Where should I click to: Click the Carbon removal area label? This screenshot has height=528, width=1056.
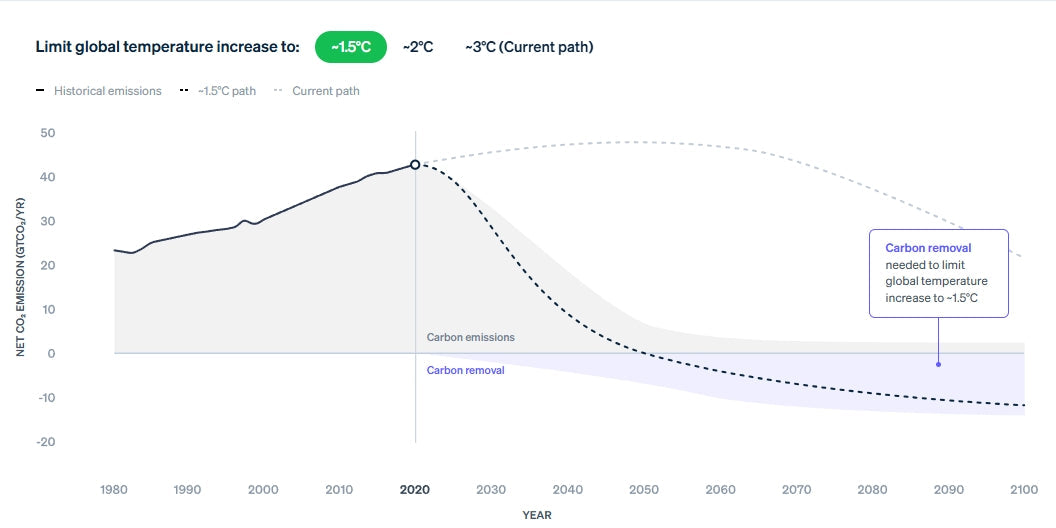click(465, 370)
